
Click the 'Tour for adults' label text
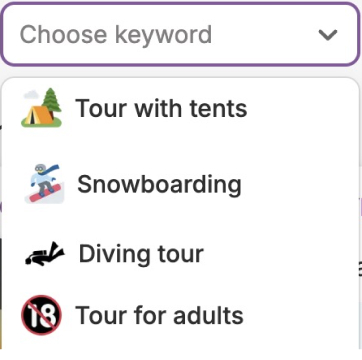point(159,315)
